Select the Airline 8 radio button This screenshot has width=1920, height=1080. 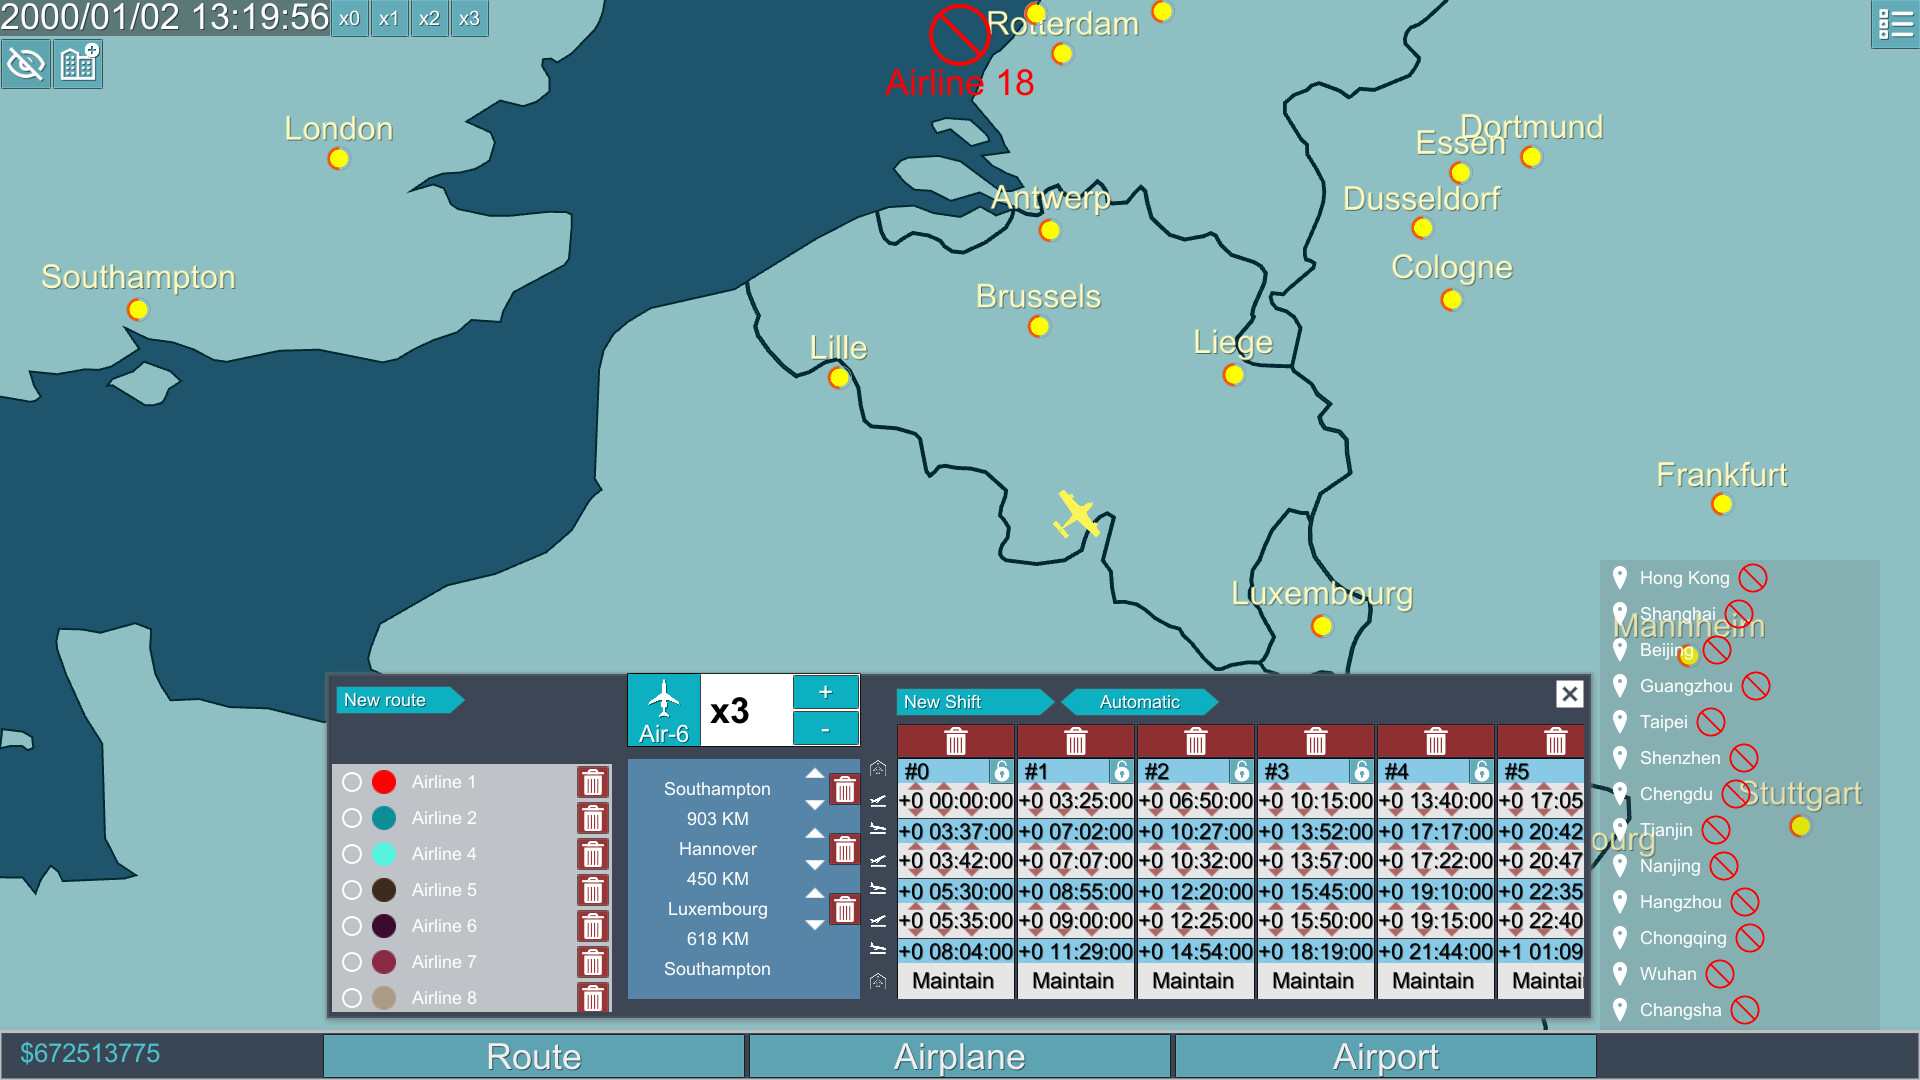pyautogui.click(x=351, y=997)
